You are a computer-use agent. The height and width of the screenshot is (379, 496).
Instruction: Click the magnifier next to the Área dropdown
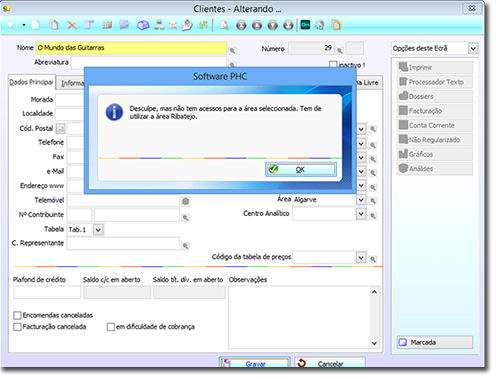[373, 201]
